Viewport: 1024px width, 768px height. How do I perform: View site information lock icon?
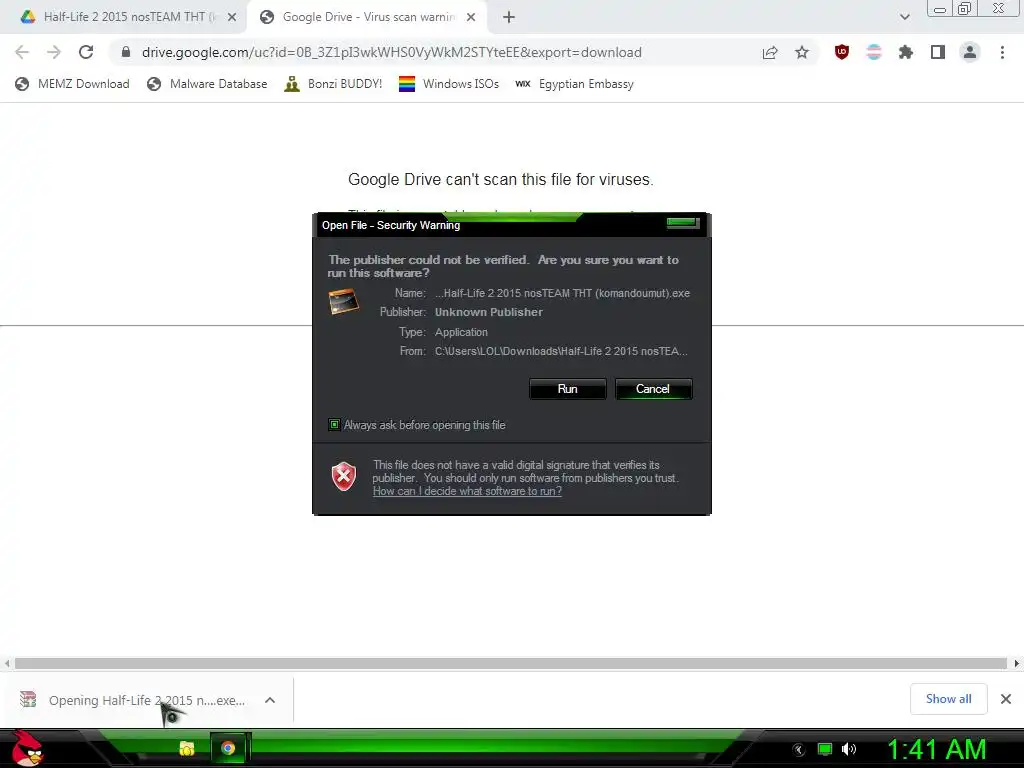tap(126, 52)
